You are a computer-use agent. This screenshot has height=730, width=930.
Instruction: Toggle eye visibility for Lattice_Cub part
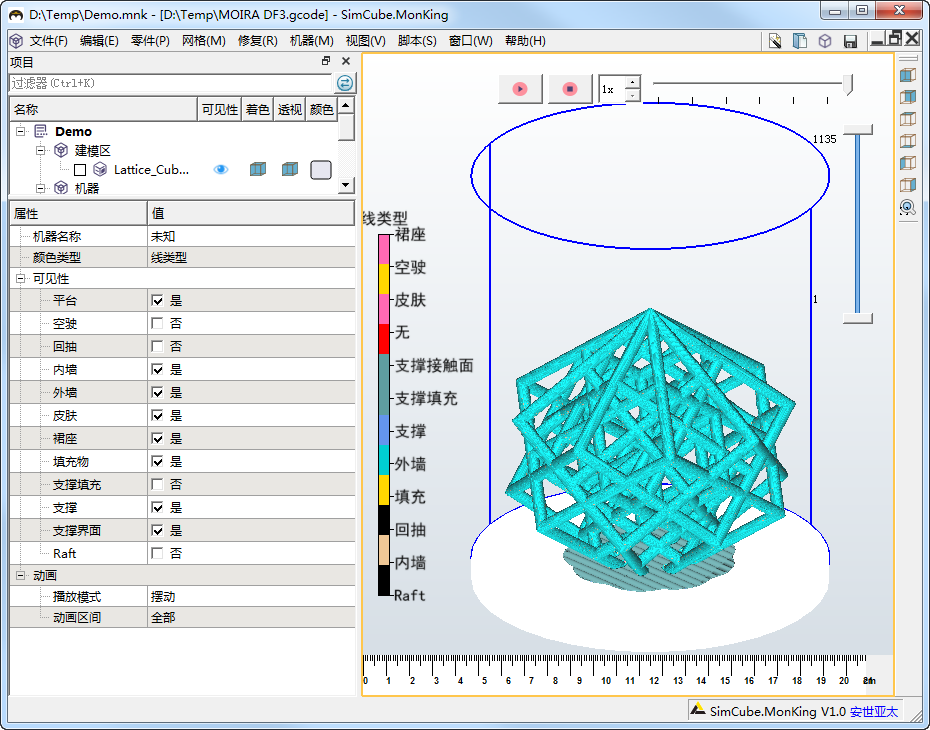(x=221, y=170)
